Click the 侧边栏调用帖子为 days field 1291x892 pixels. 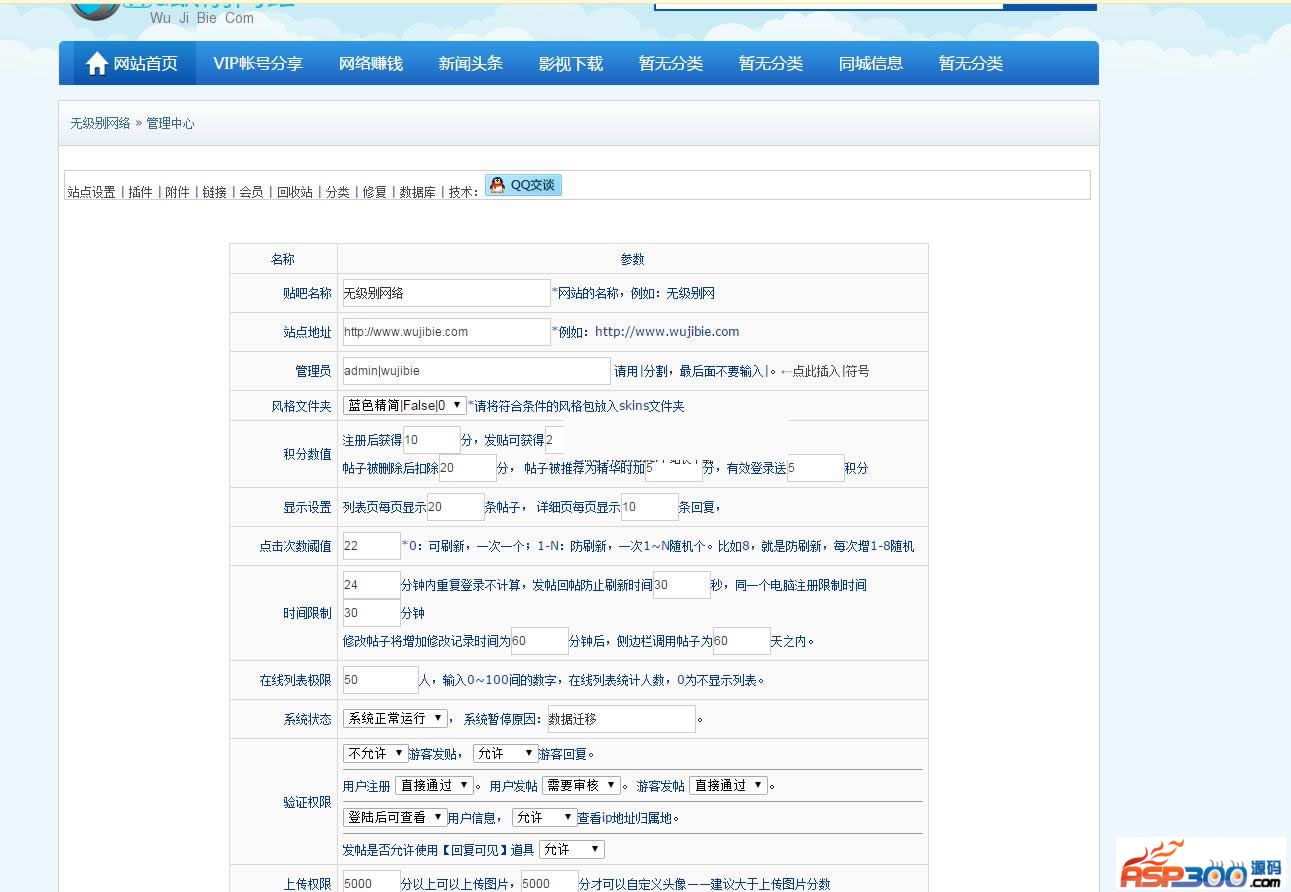(741, 641)
